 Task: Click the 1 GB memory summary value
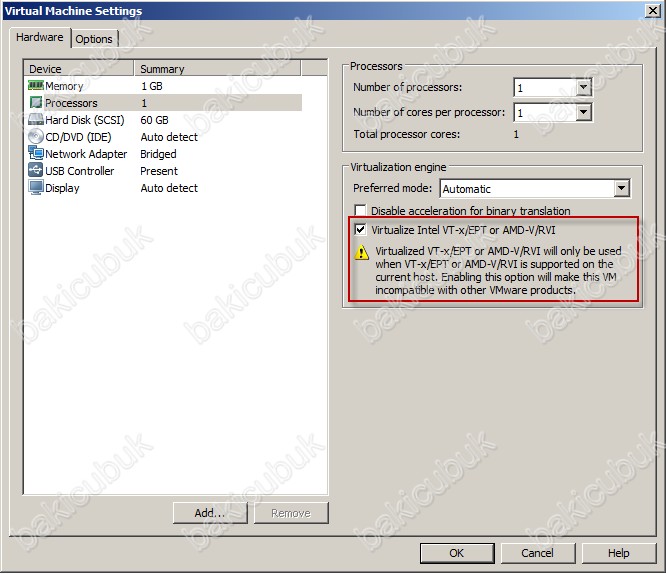(x=152, y=86)
